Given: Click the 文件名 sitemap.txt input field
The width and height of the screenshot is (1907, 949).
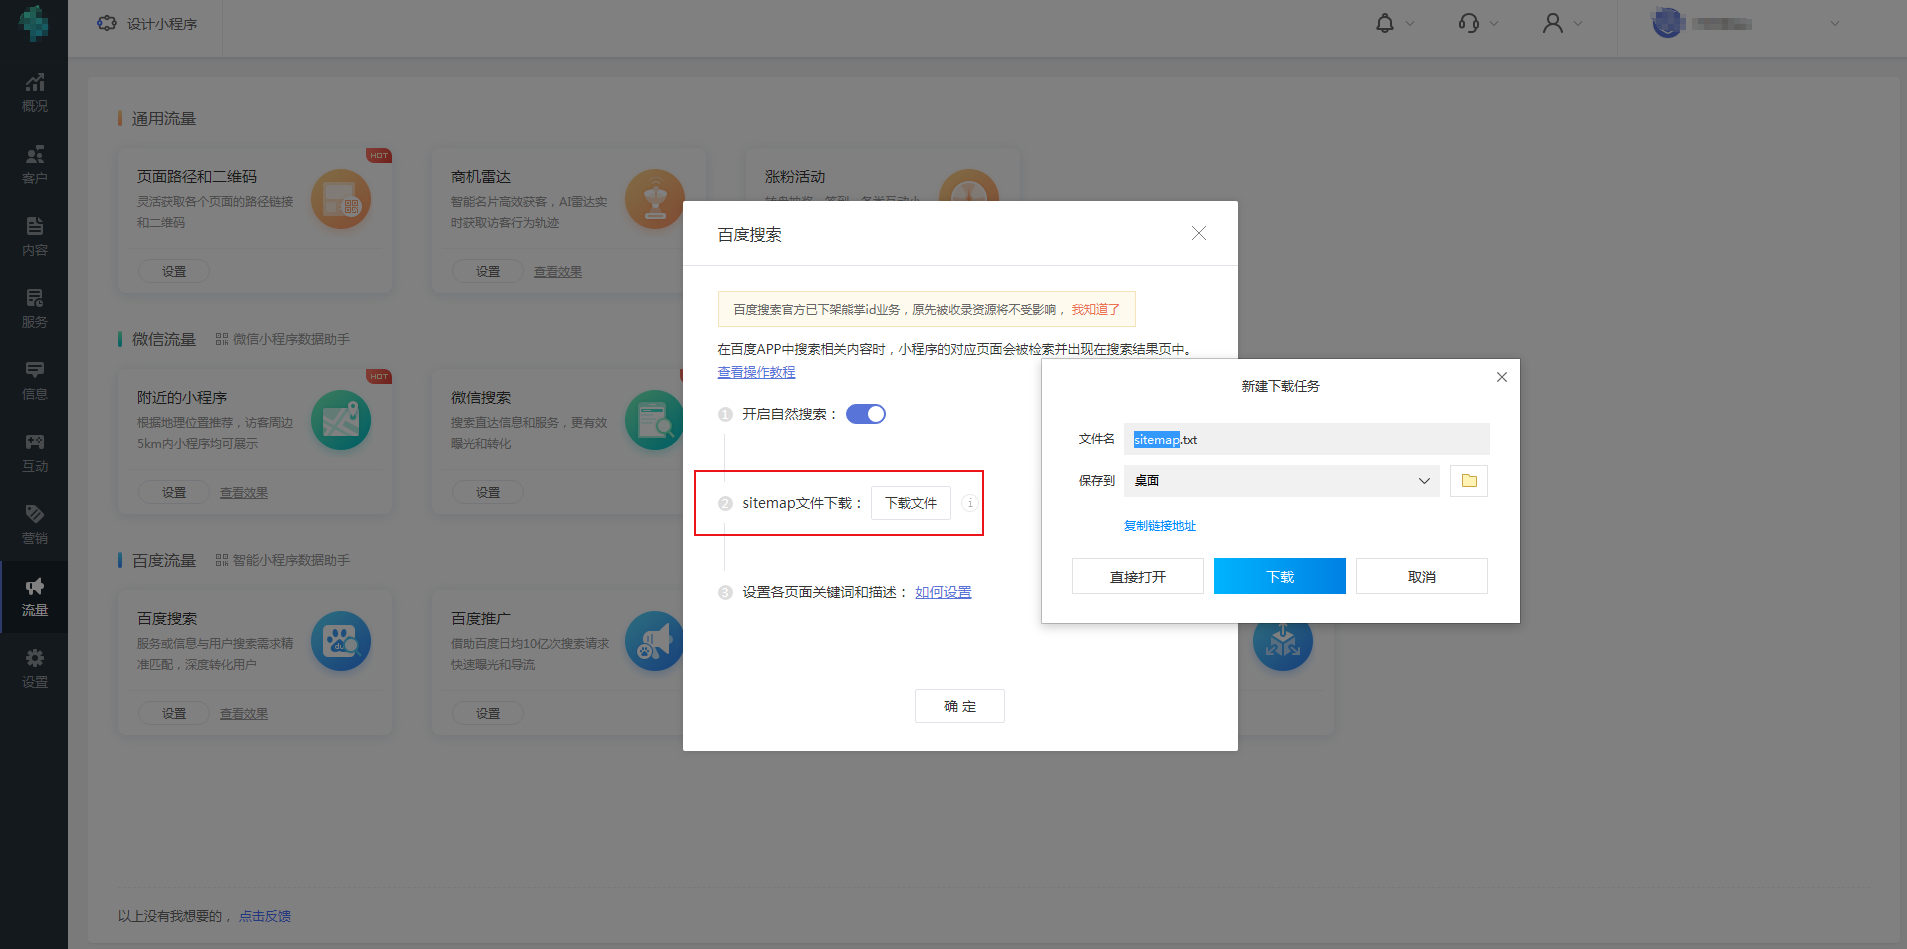Looking at the screenshot, I should (1307, 439).
